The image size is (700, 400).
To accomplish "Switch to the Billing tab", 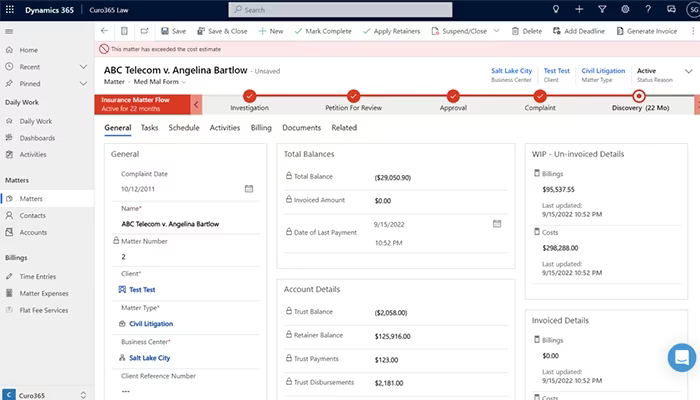I will click(x=261, y=128).
